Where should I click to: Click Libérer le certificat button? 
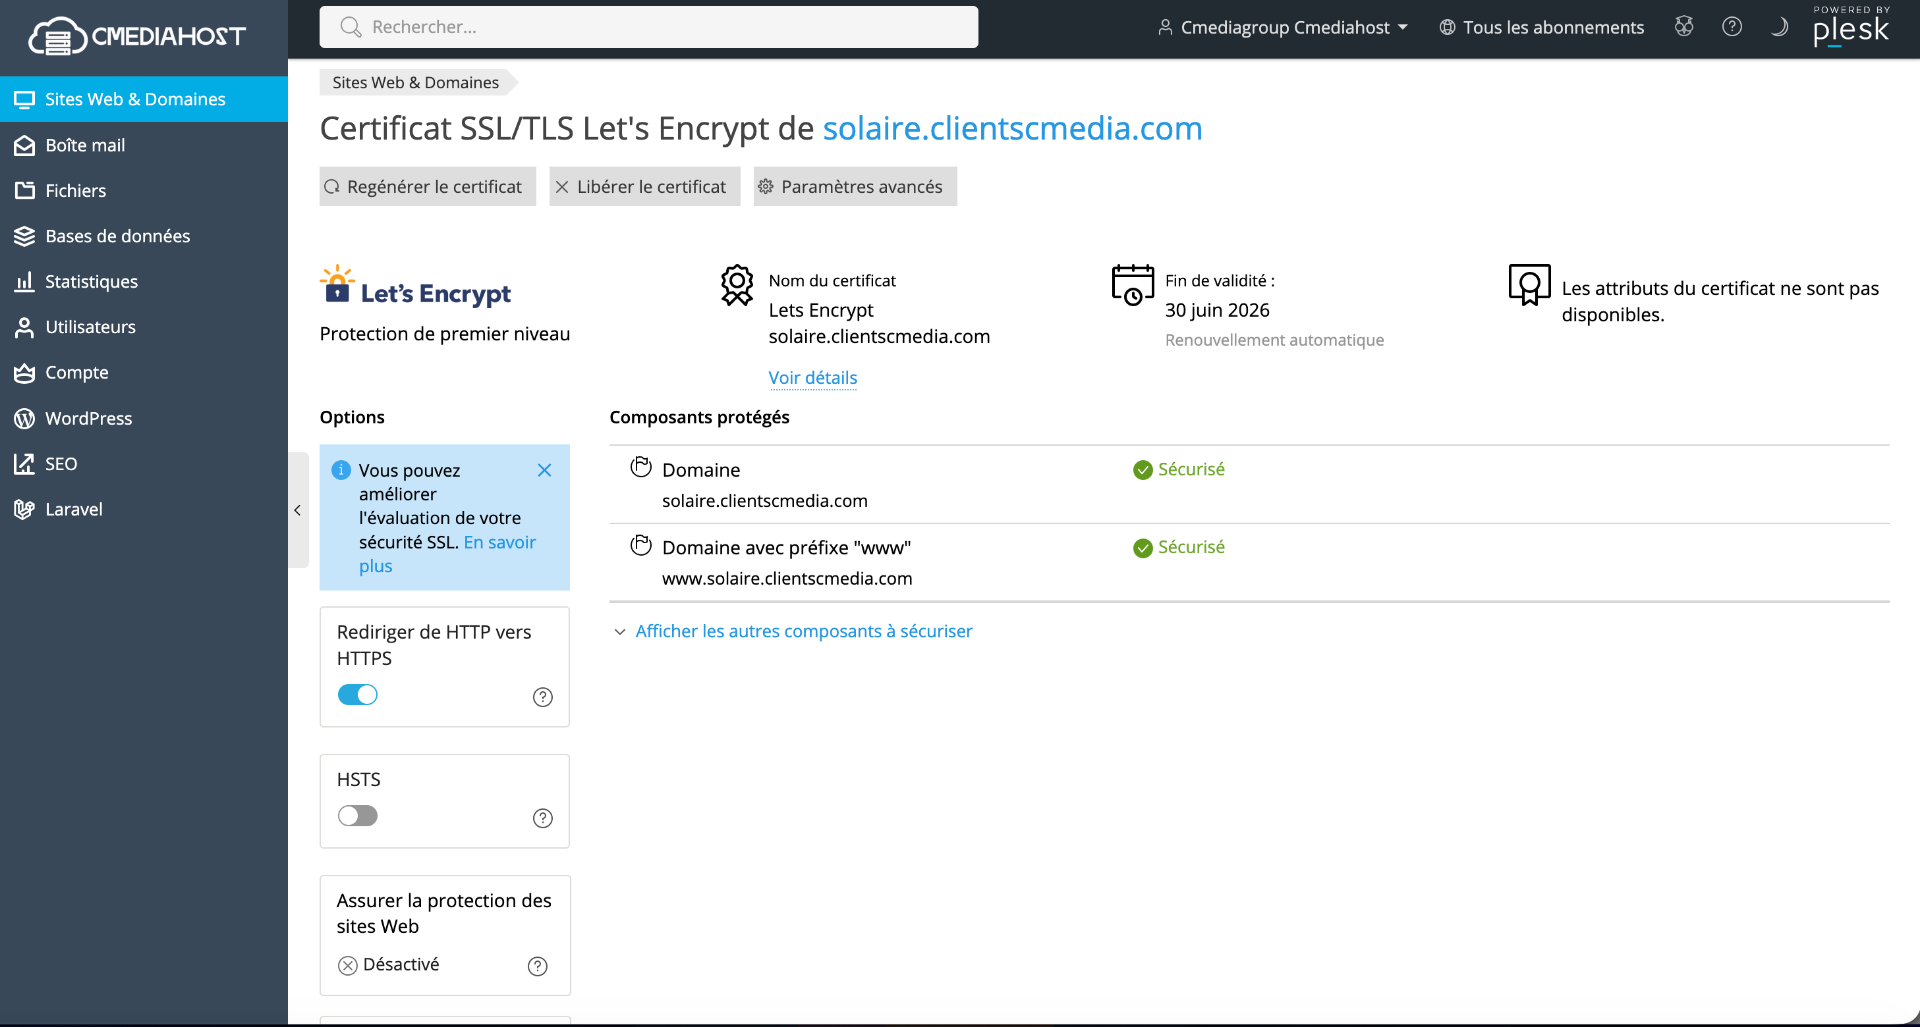(645, 186)
